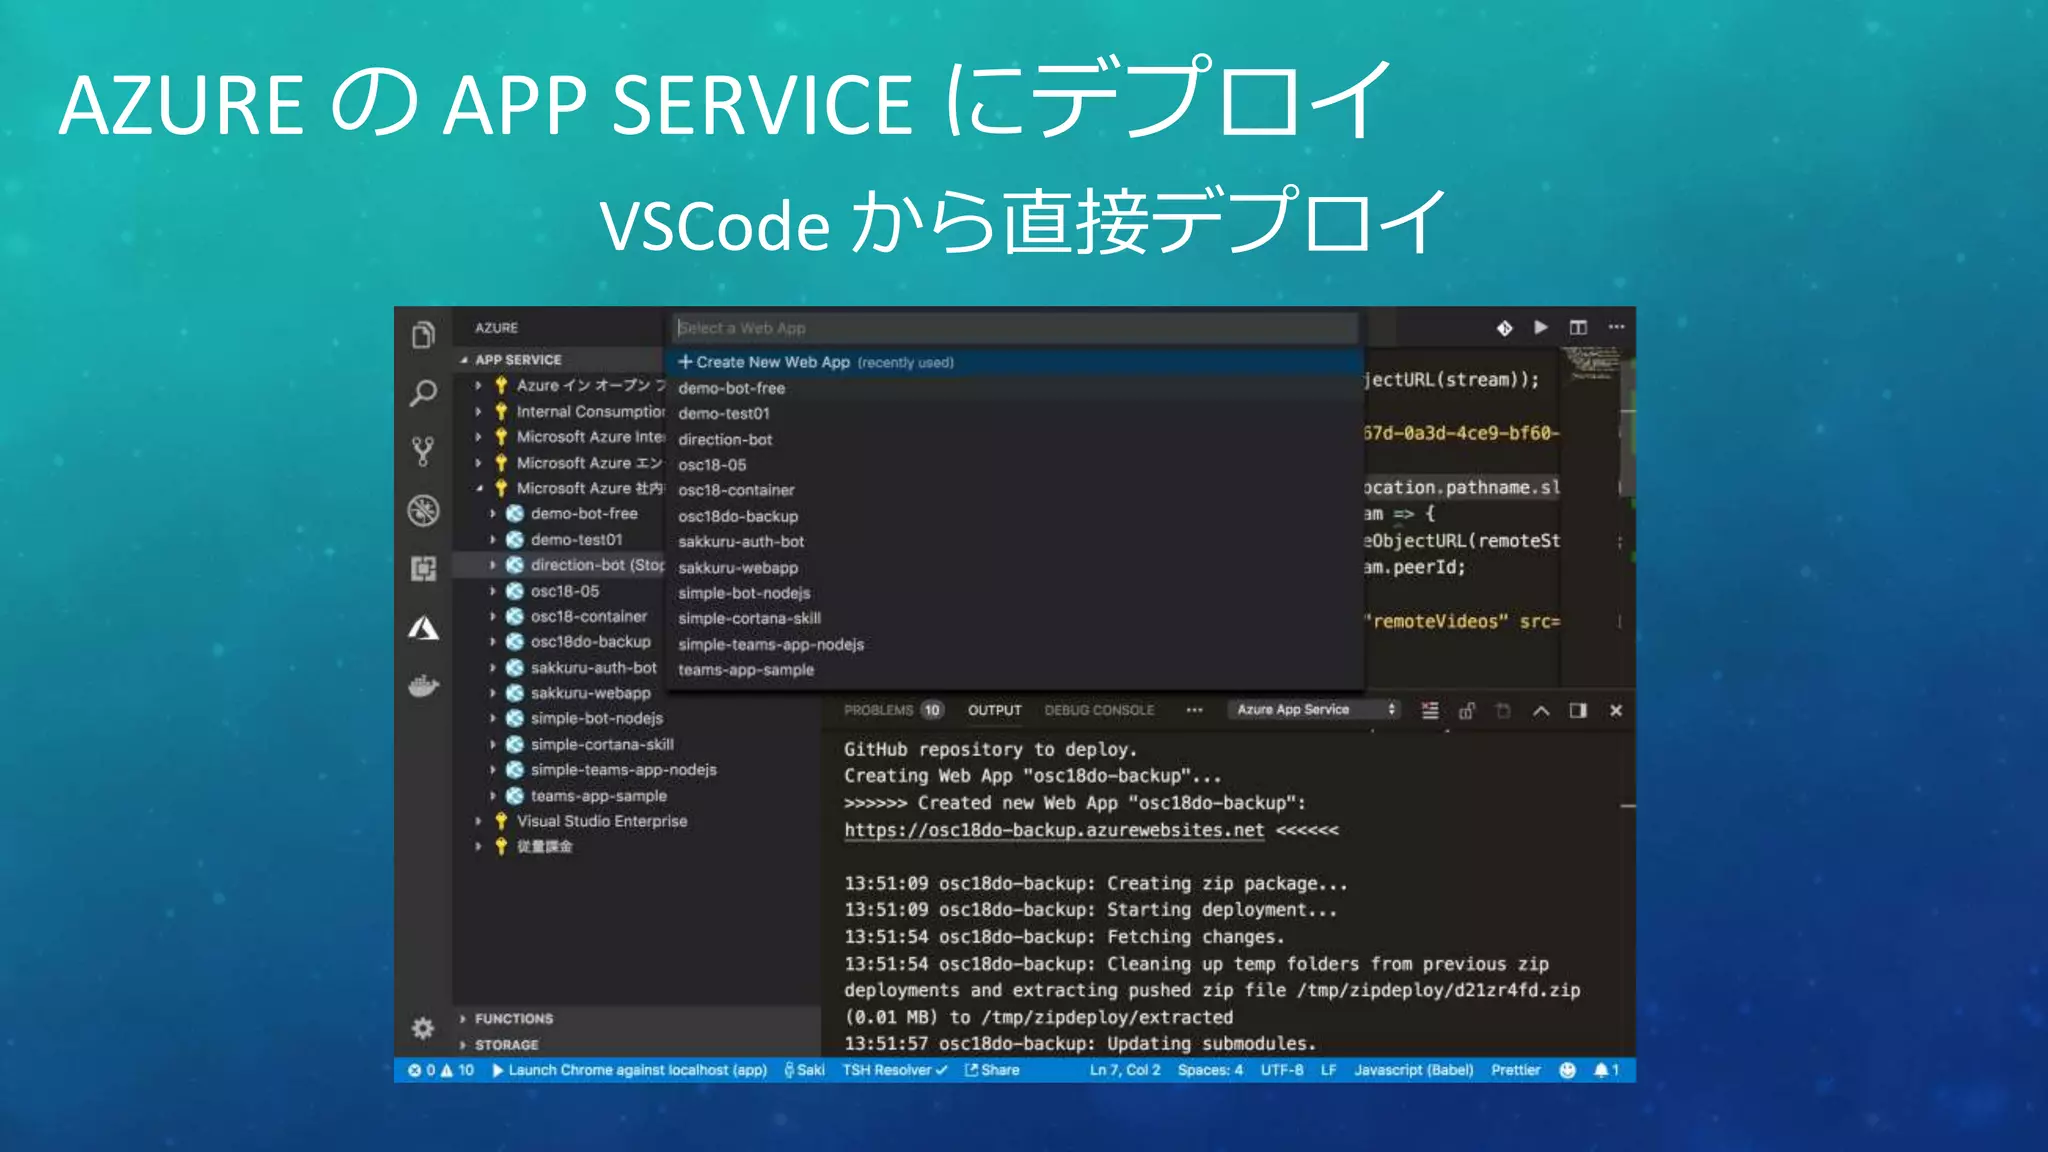This screenshot has width=2048, height=1152.
Task: Click the Saki Live Share user status item
Action: coord(805,1070)
